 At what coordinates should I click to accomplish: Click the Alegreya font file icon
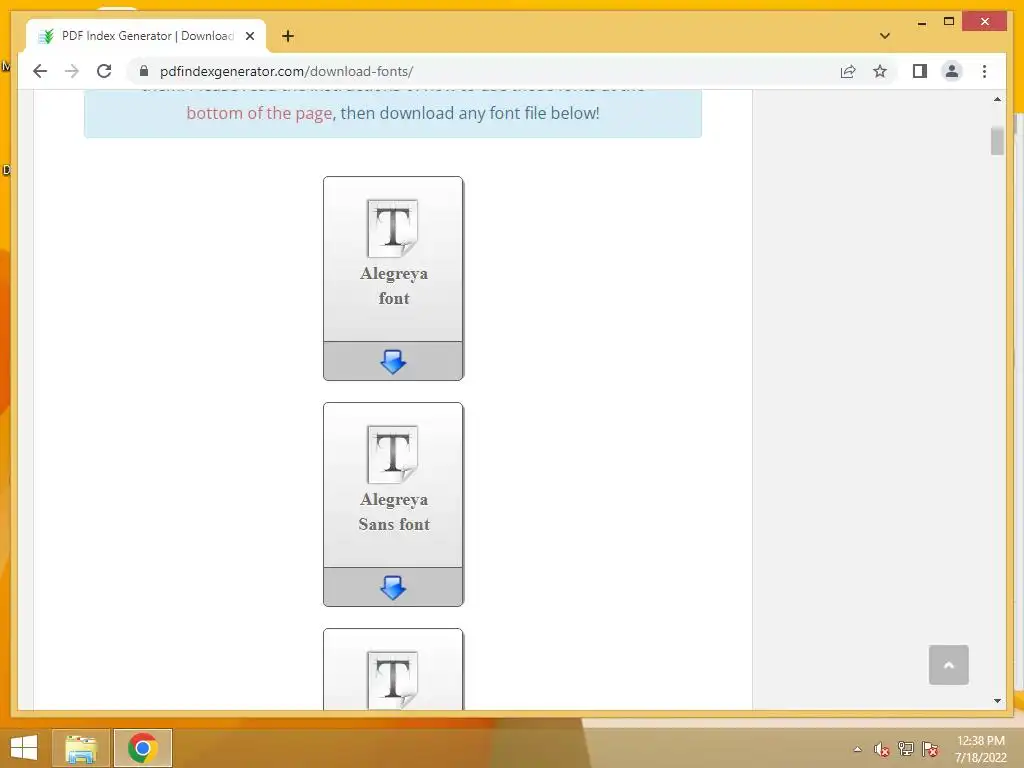pyautogui.click(x=392, y=228)
